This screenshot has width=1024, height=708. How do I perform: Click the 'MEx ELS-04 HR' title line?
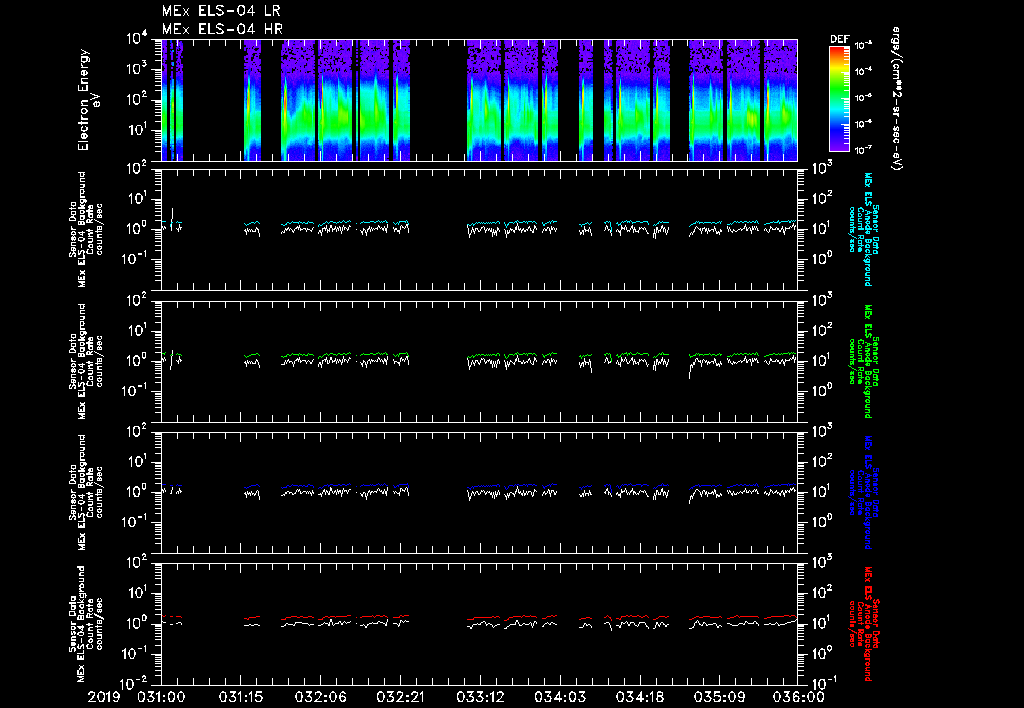coord(222,29)
